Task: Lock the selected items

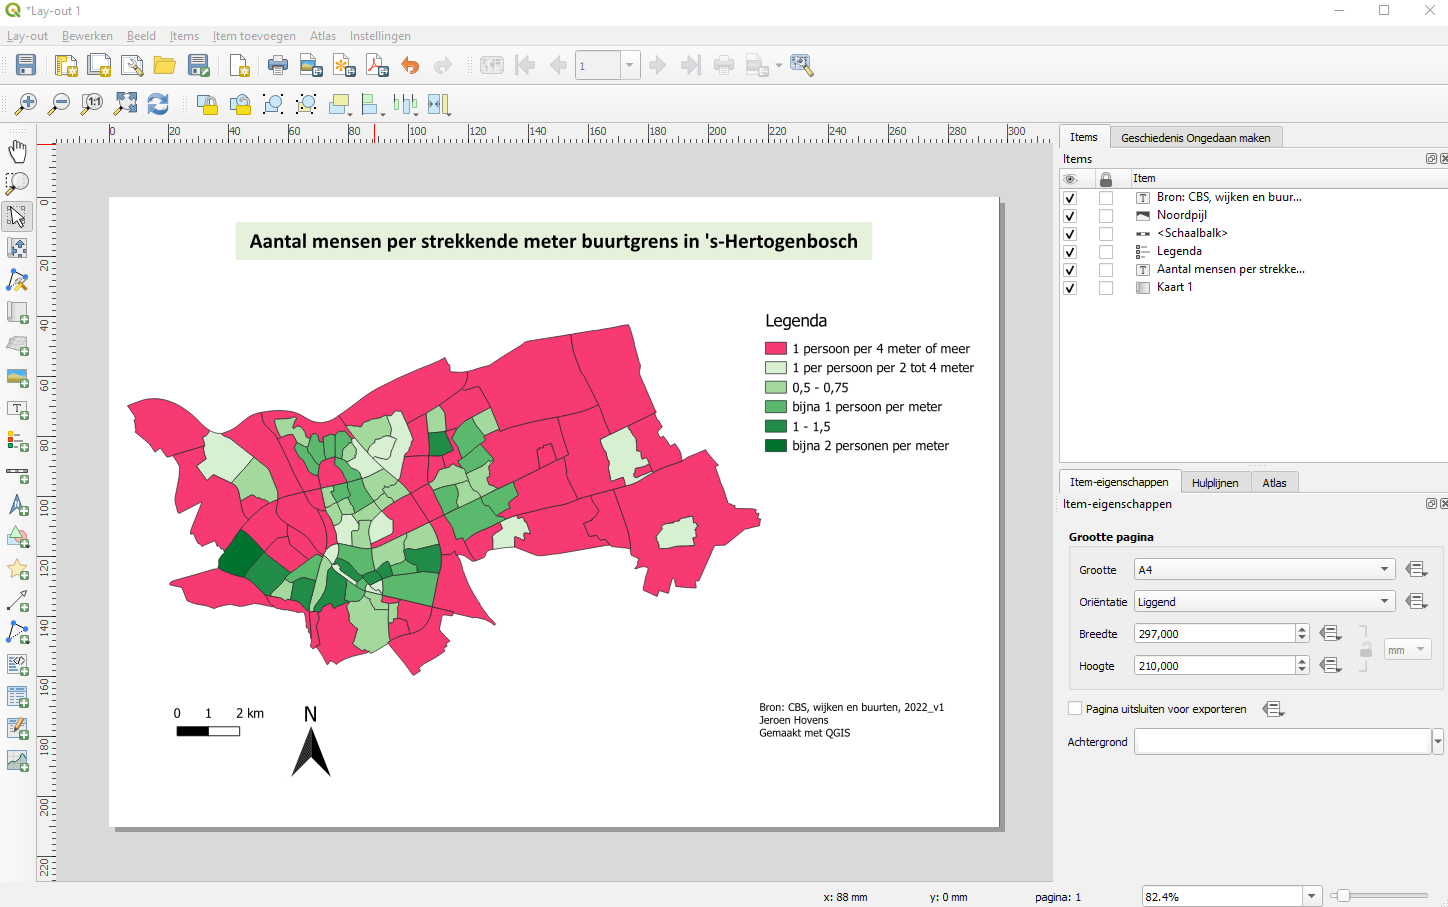Action: click(207, 103)
